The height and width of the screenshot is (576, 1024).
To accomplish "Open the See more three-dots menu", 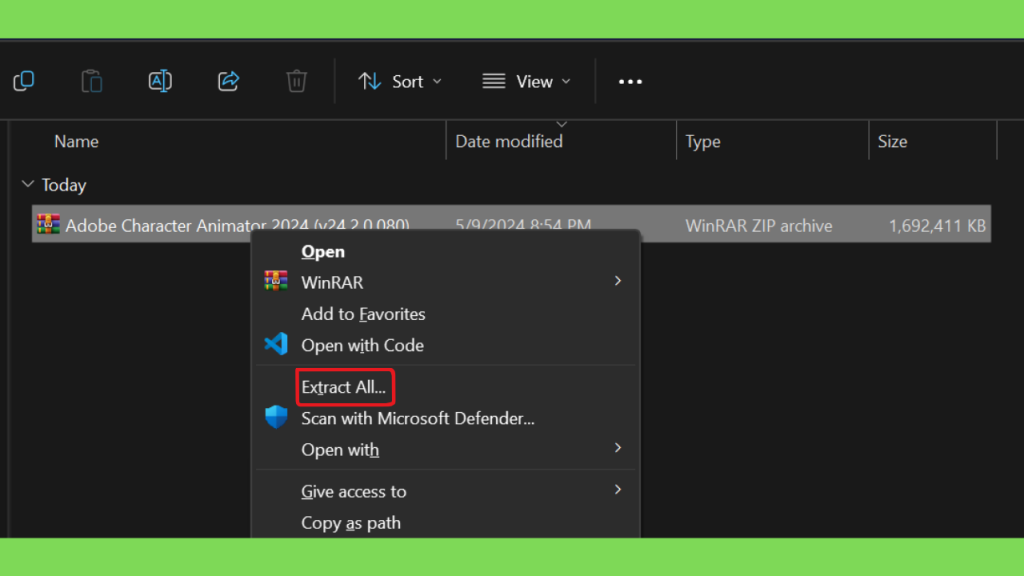I will pos(630,82).
